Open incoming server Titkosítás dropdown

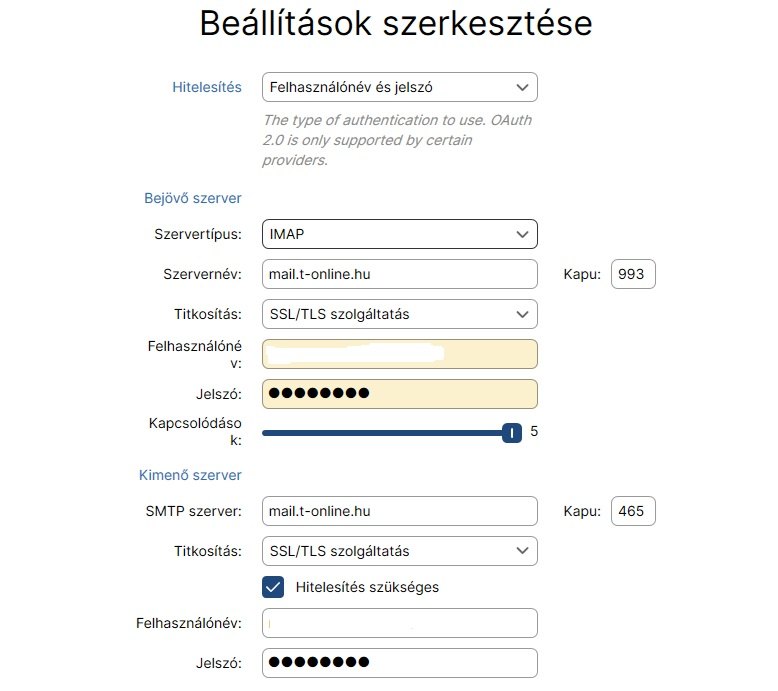pos(399,314)
